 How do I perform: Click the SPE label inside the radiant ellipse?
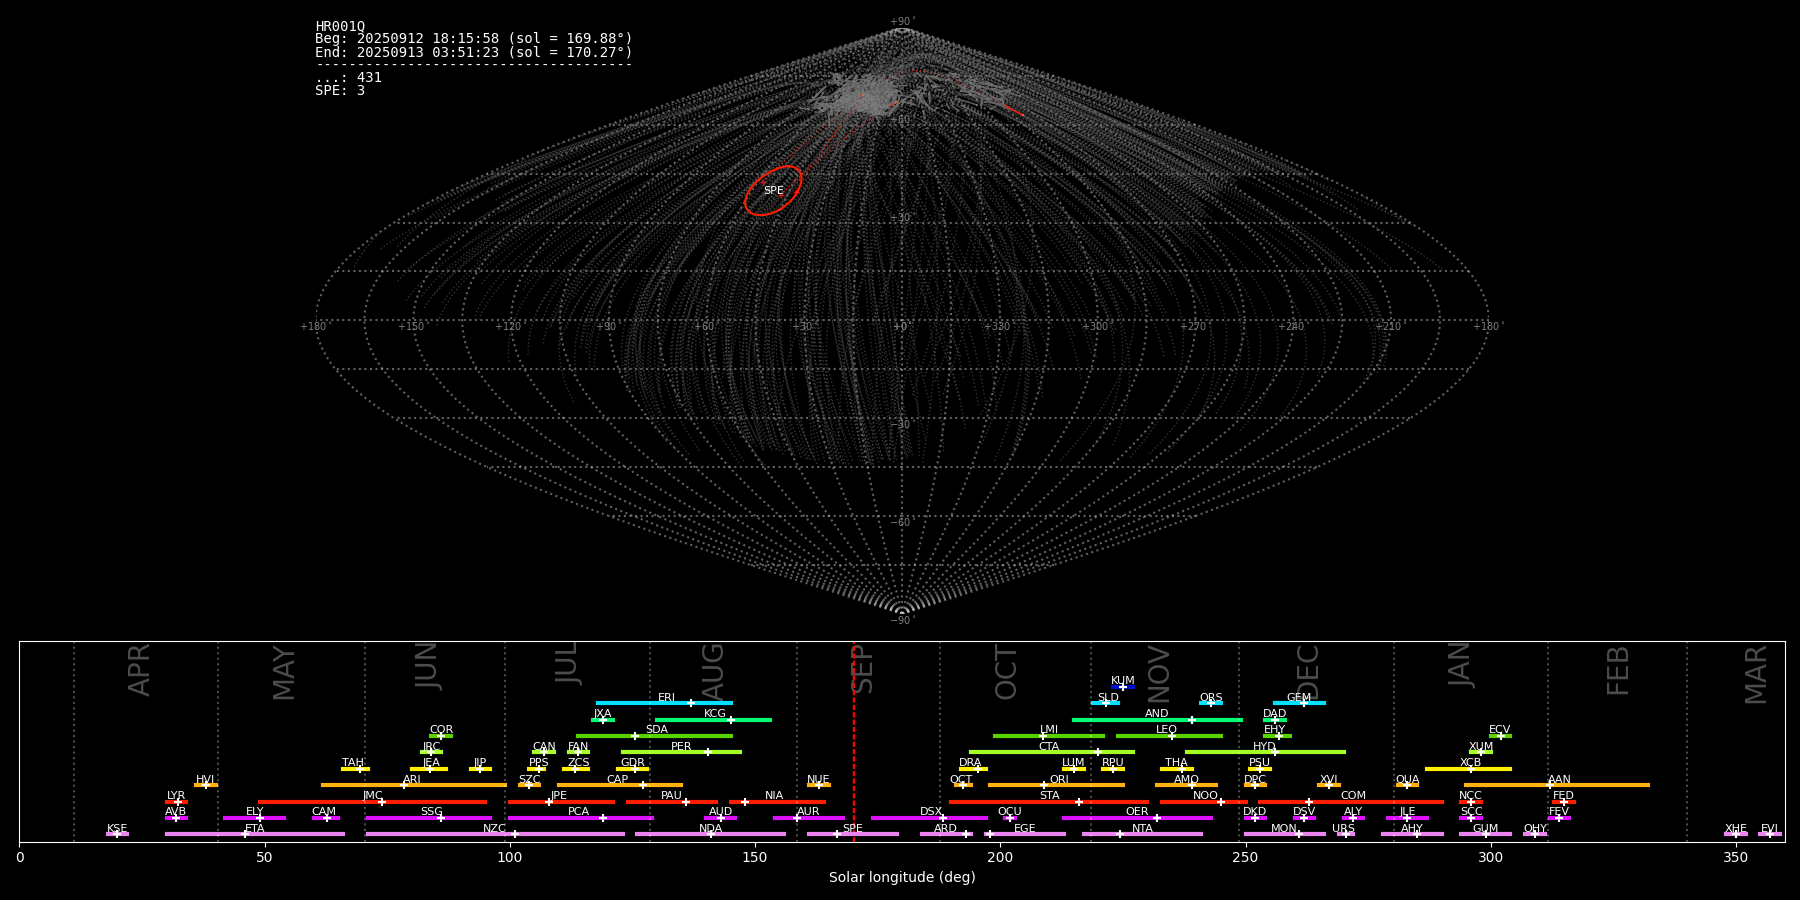773,190
